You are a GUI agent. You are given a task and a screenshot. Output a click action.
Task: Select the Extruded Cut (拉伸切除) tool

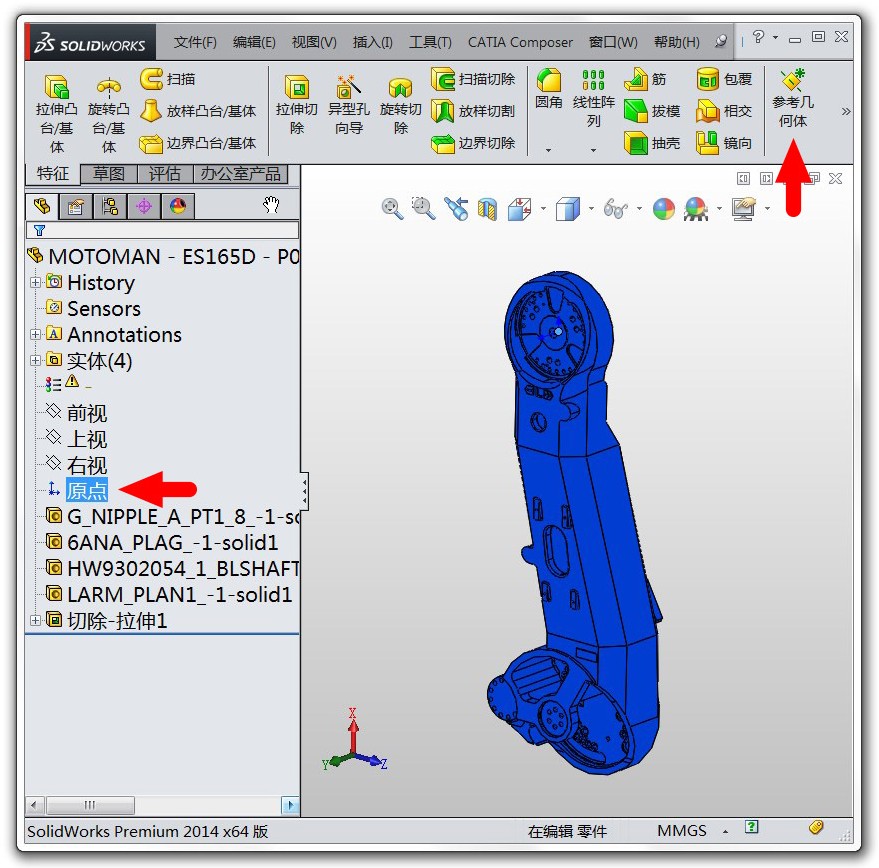[297, 105]
